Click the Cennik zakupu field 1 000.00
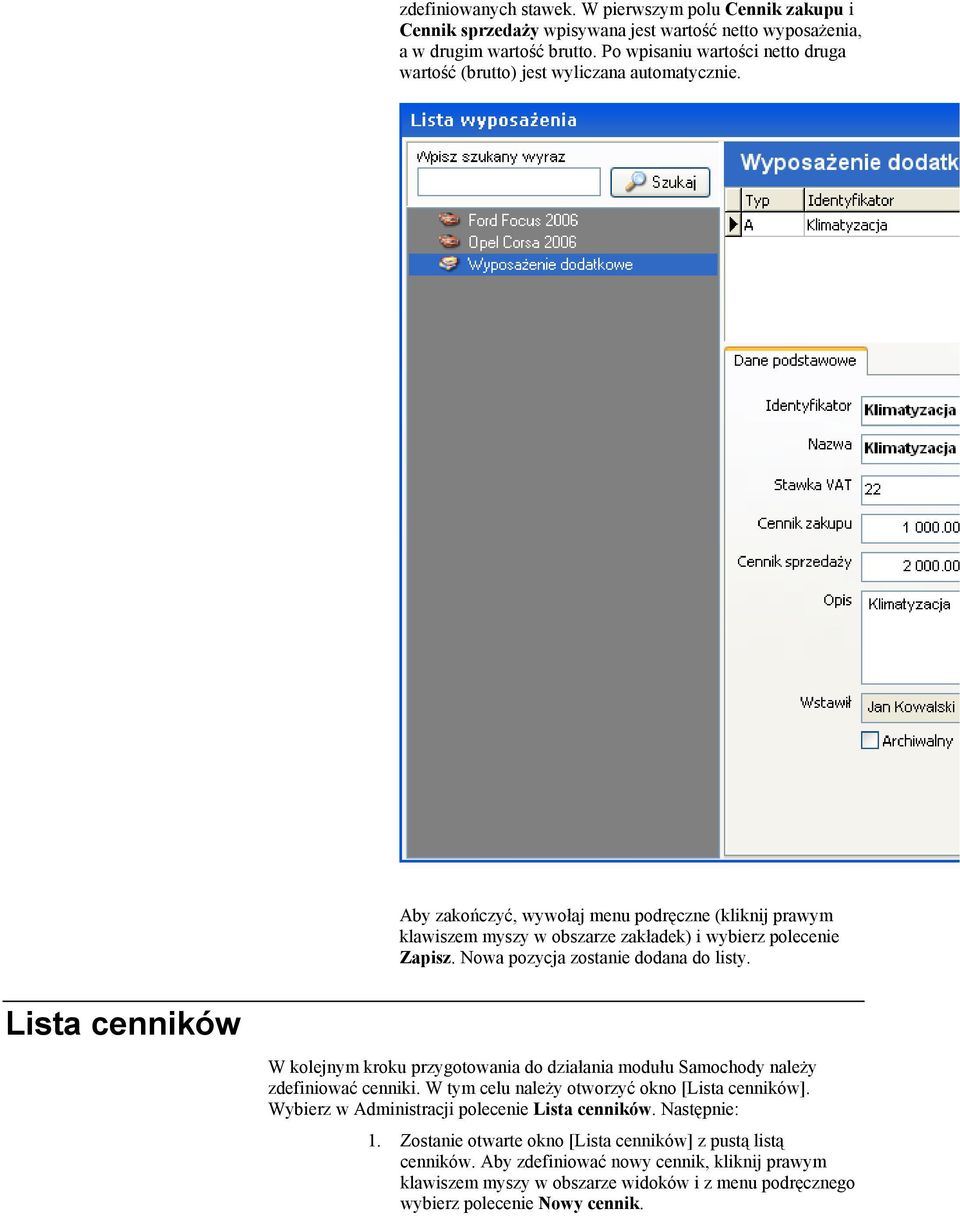The image size is (960, 1216). 910,527
